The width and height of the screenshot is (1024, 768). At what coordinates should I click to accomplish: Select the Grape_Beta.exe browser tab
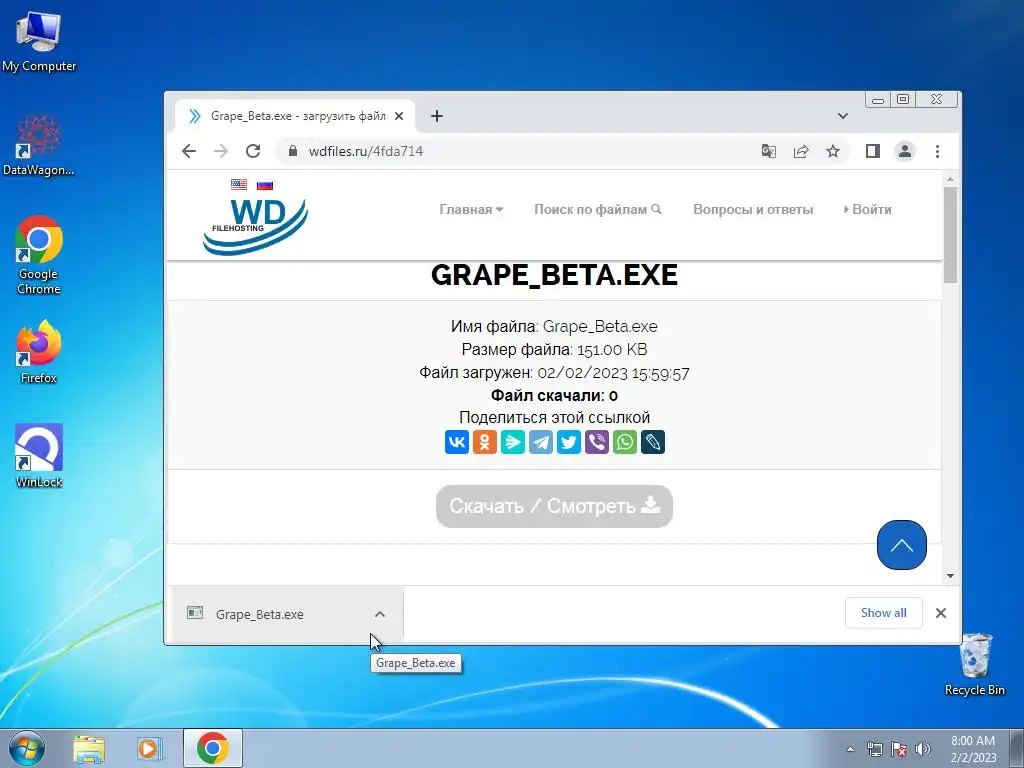[x=294, y=116]
